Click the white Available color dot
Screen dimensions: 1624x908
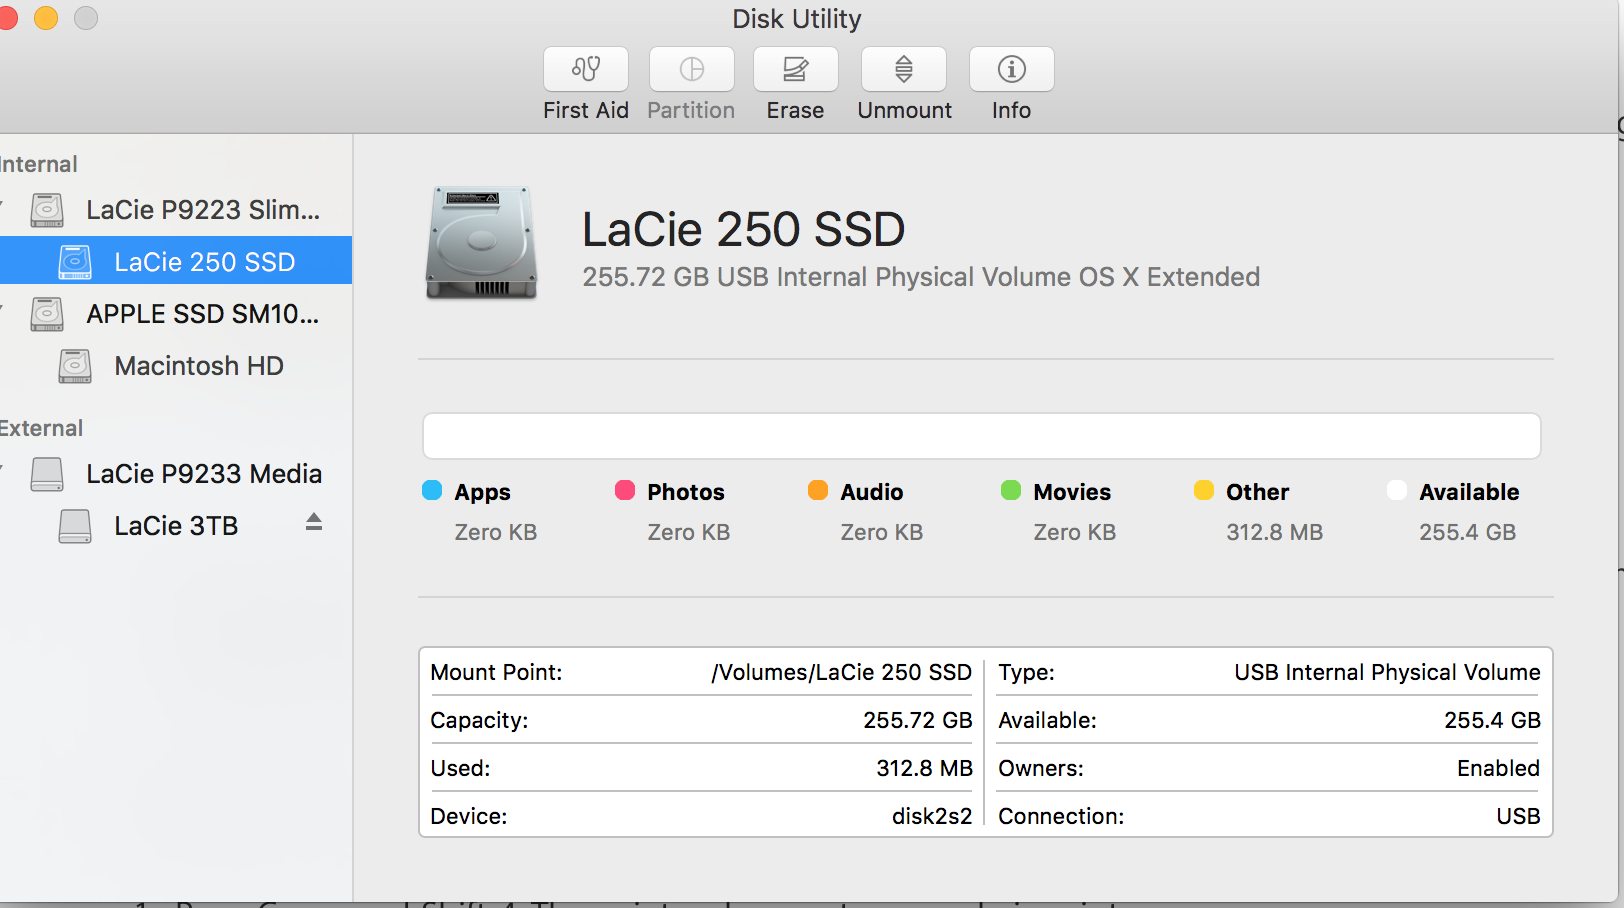[x=1397, y=490]
